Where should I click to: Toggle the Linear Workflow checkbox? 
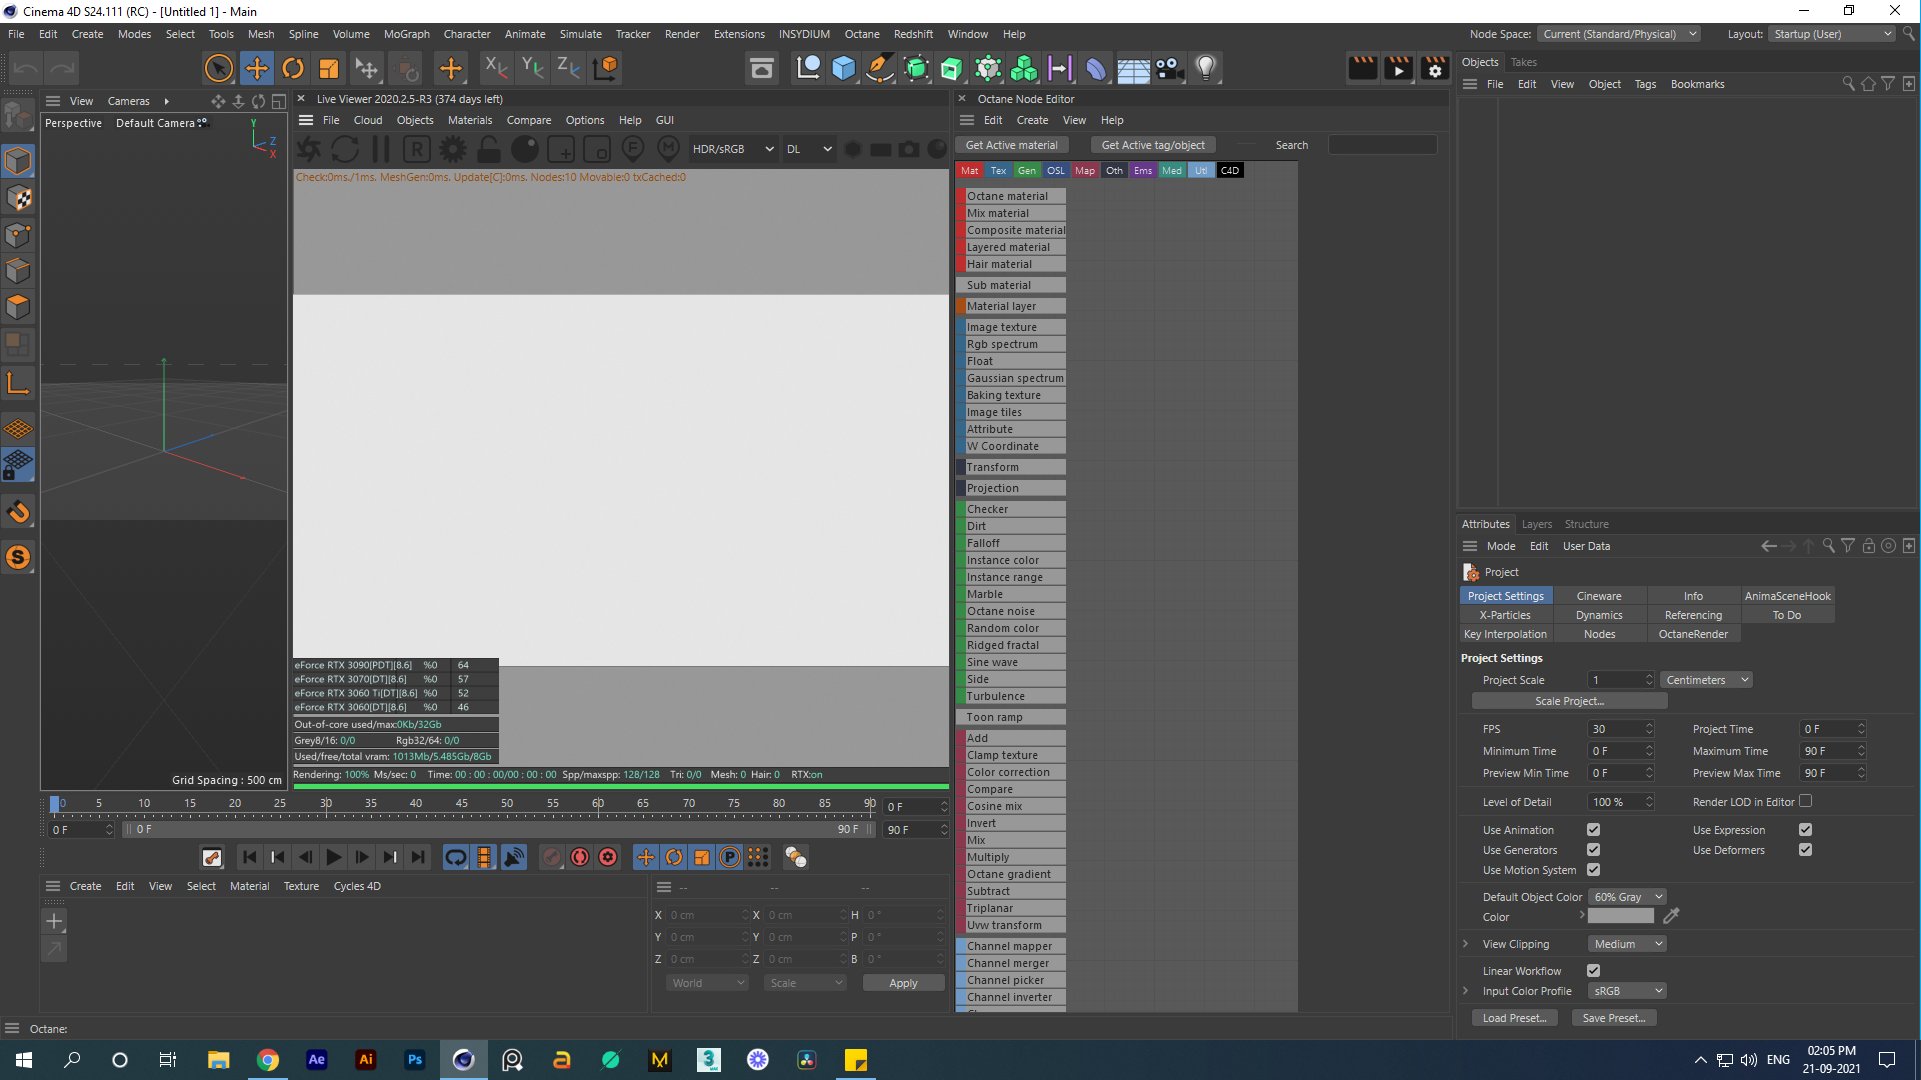[x=1593, y=971]
